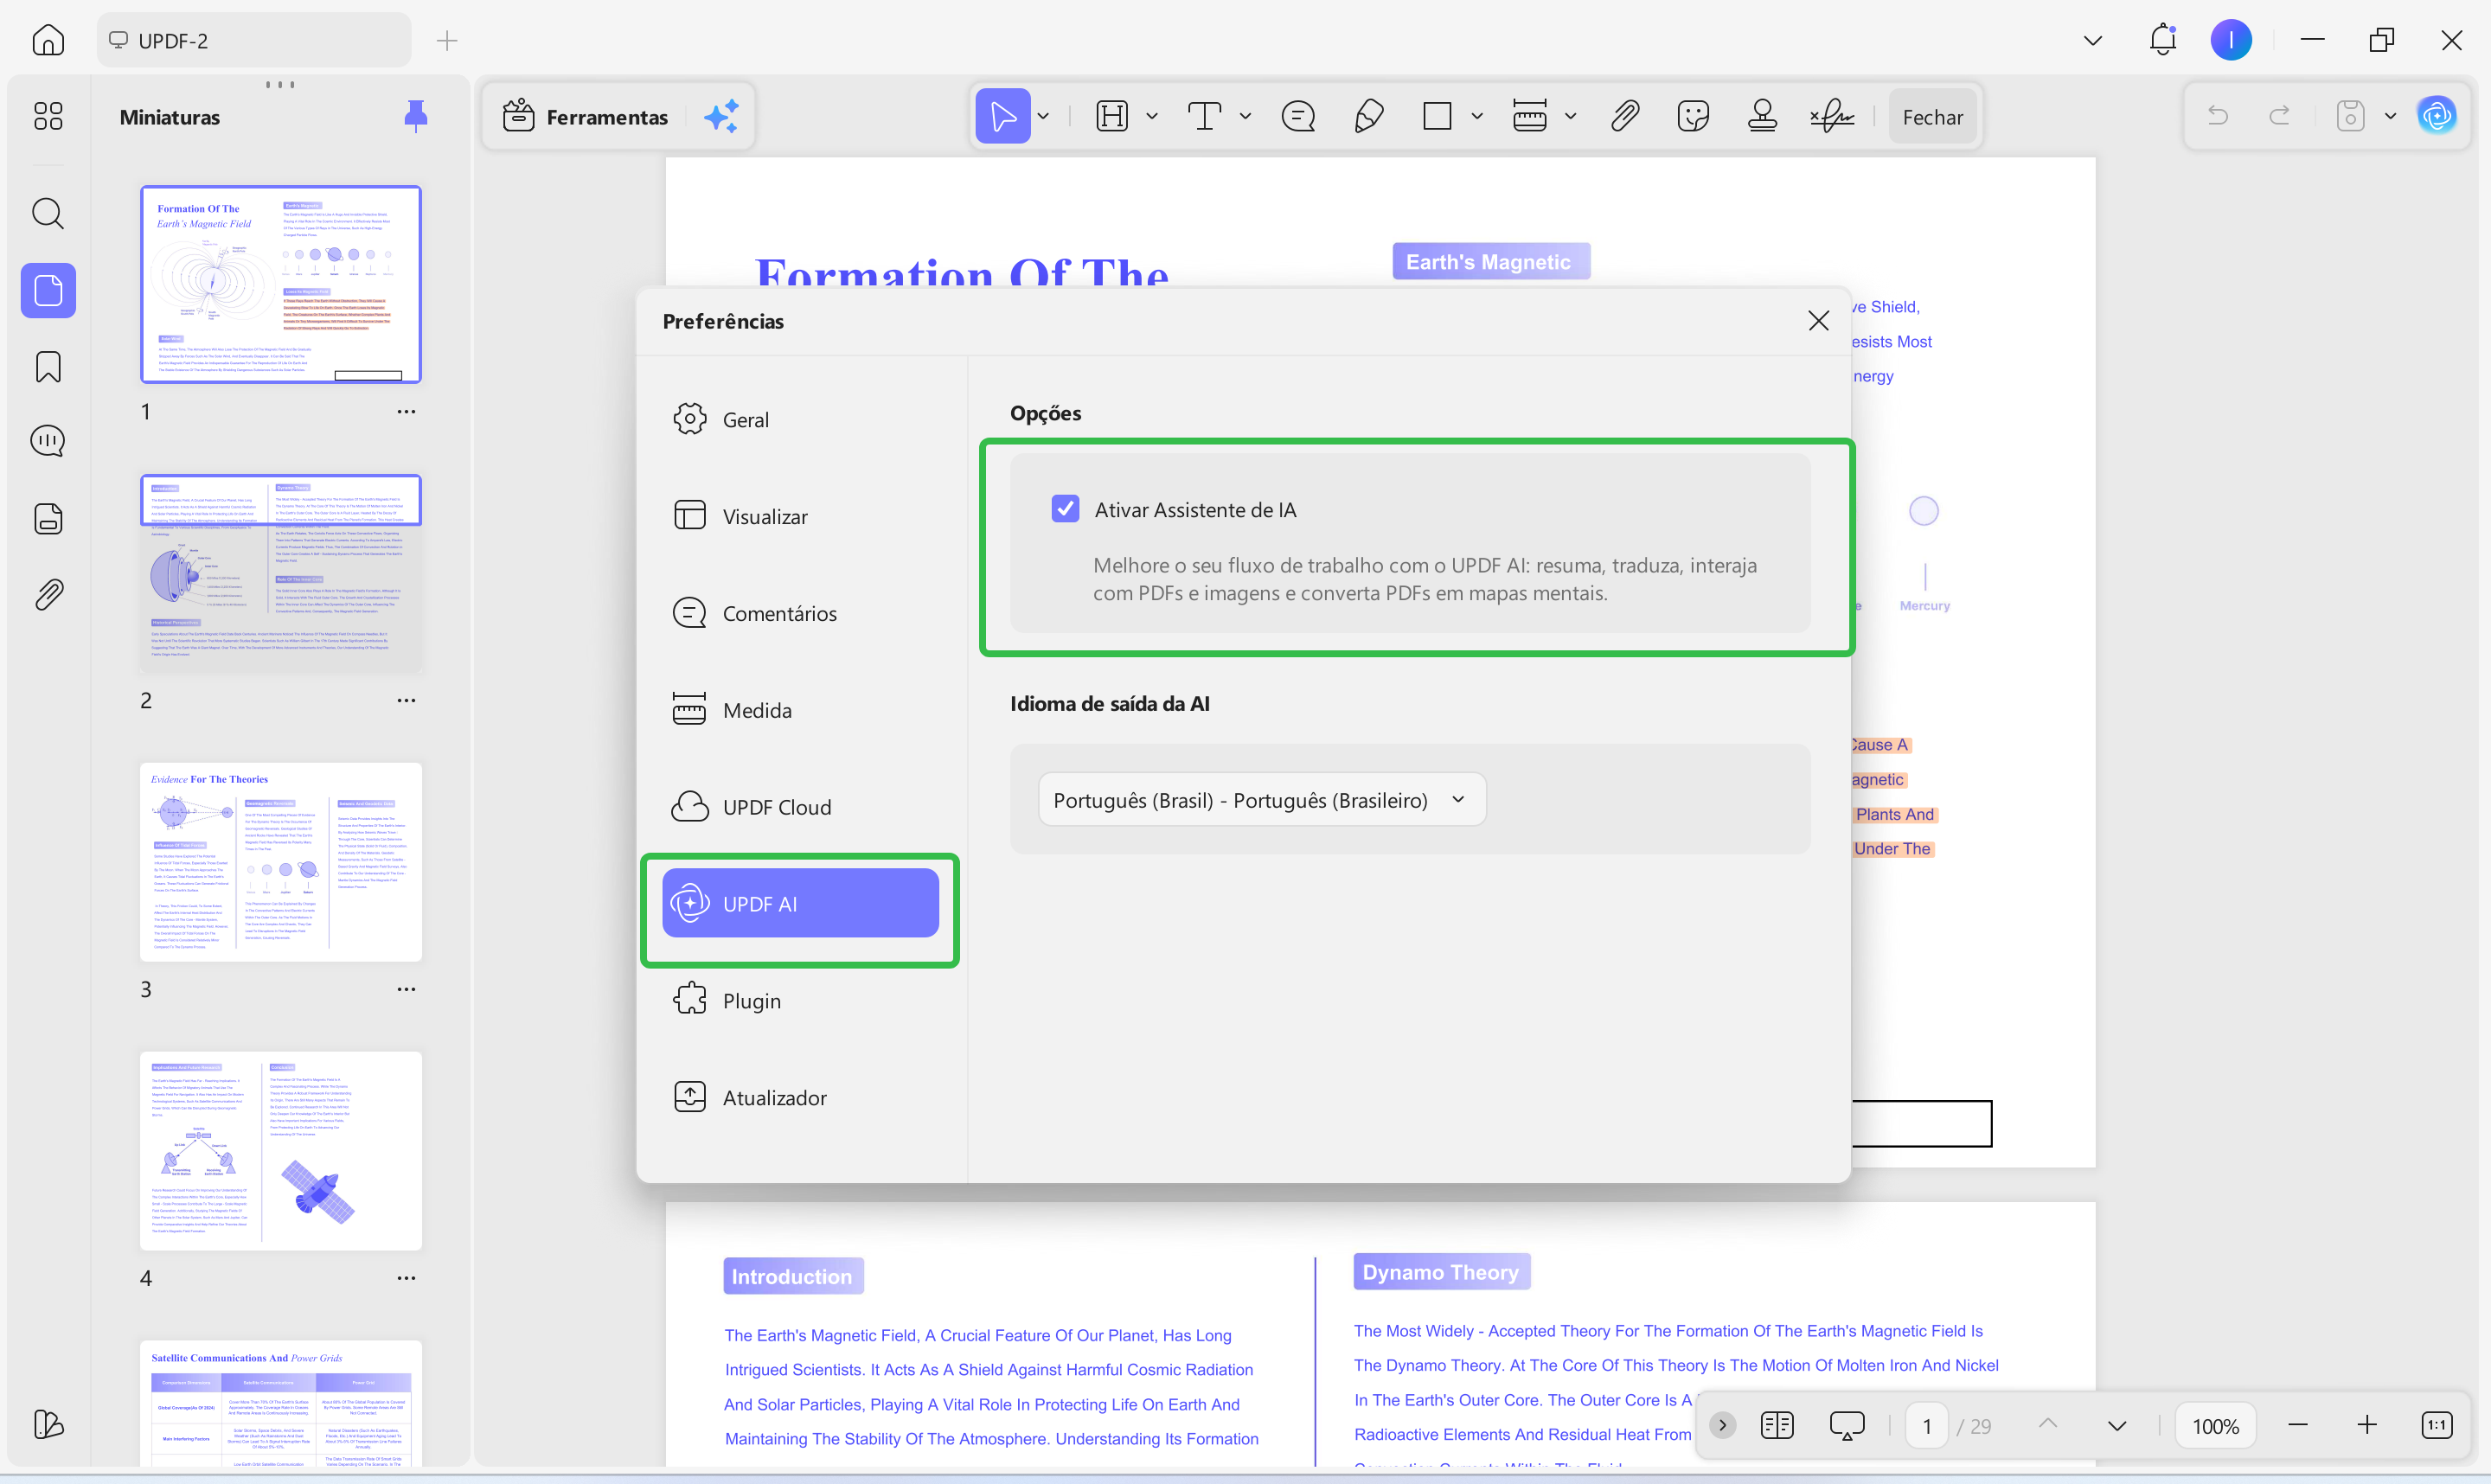Undo the last action

coord(2218,116)
